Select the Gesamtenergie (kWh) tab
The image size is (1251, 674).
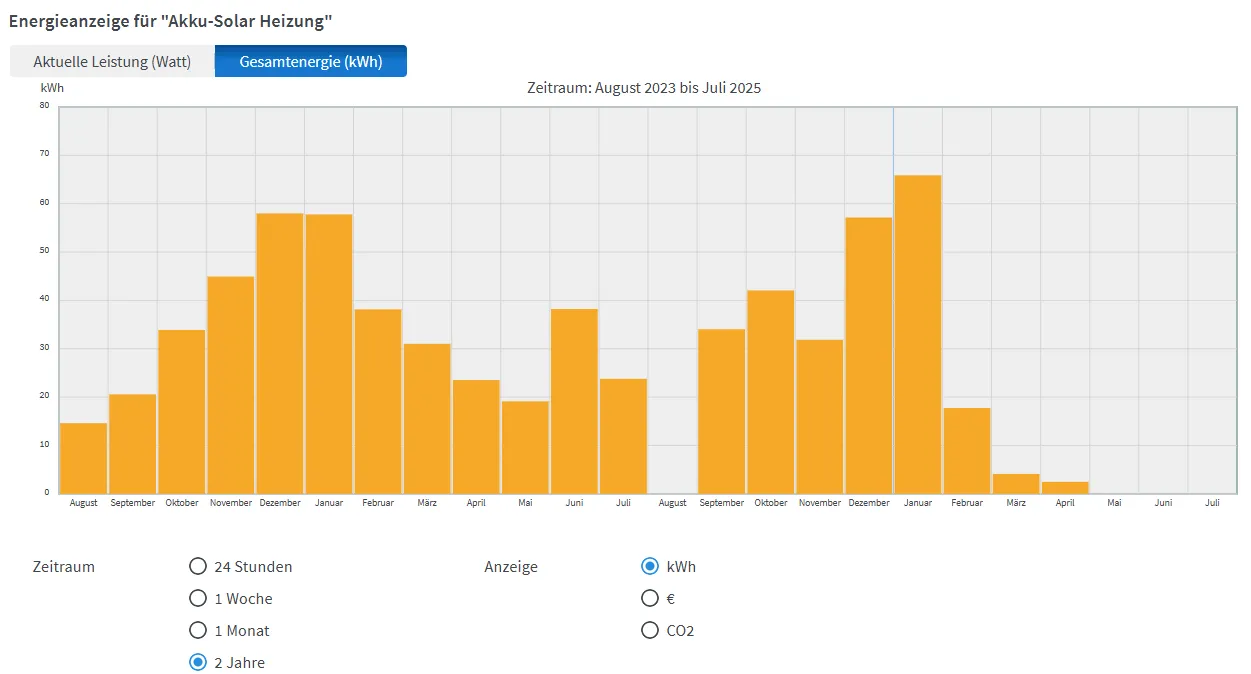310,61
